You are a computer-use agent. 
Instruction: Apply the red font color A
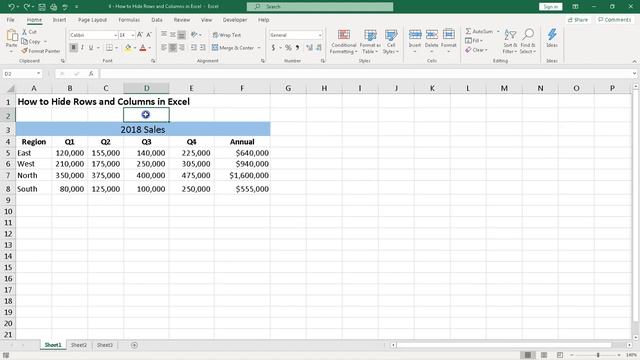pyautogui.click(x=142, y=48)
